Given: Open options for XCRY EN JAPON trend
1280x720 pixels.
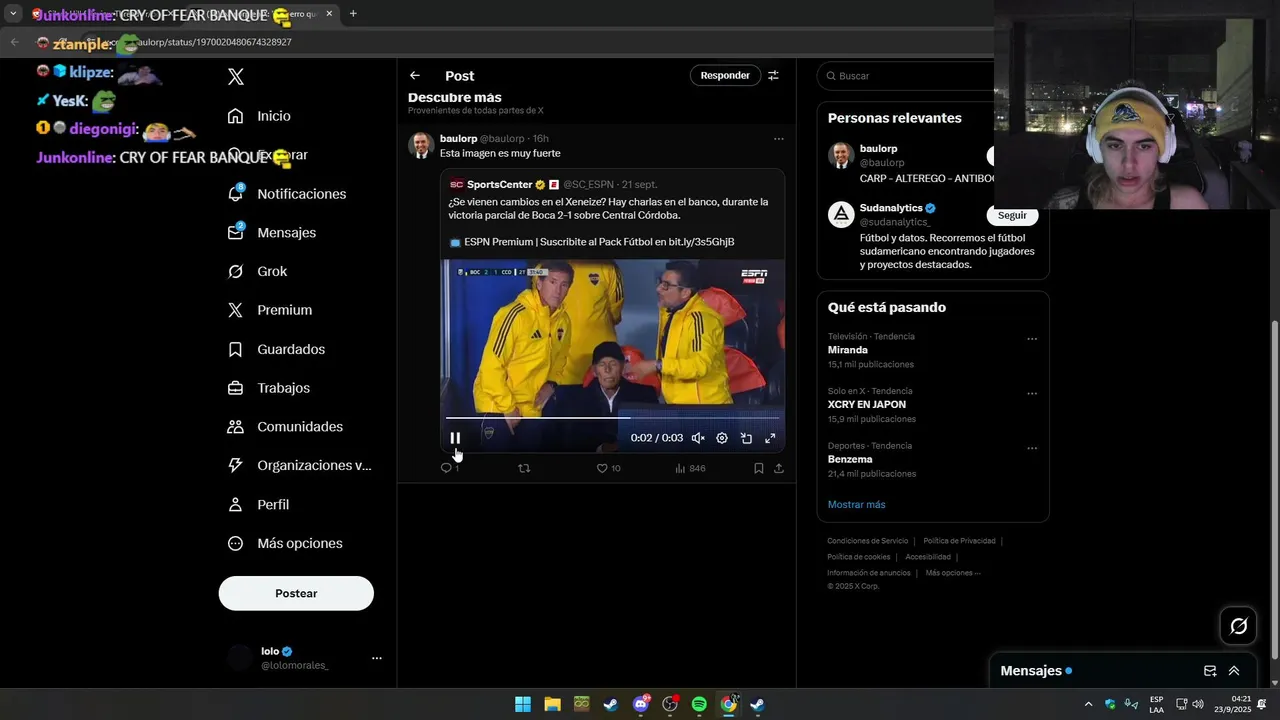Looking at the screenshot, I should coord(1032,394).
